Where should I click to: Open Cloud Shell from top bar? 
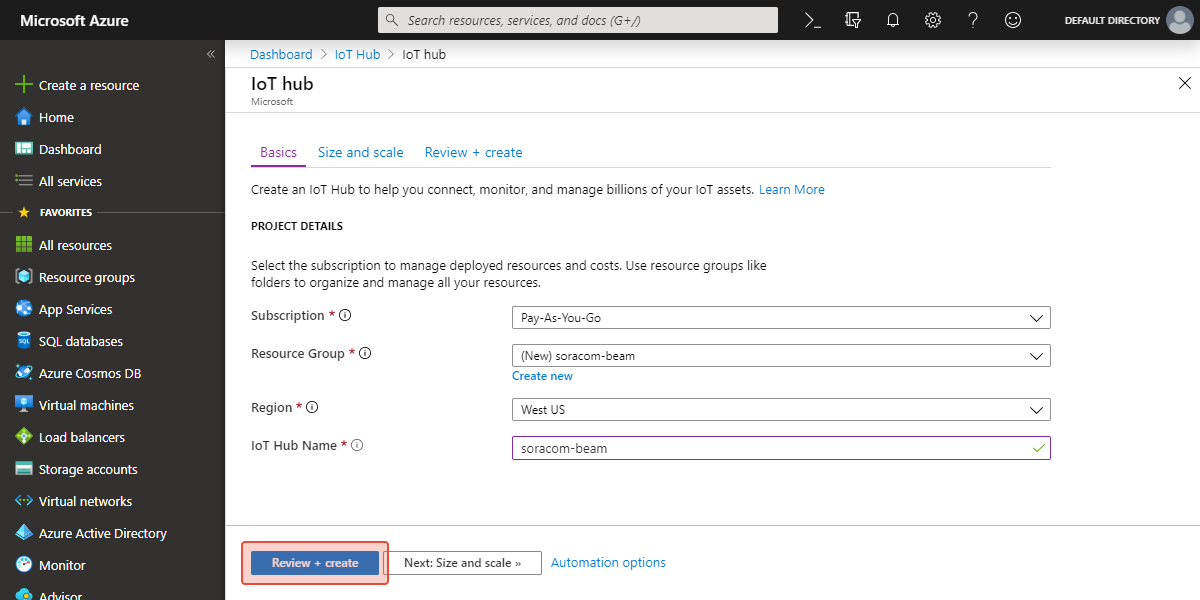pyautogui.click(x=813, y=20)
